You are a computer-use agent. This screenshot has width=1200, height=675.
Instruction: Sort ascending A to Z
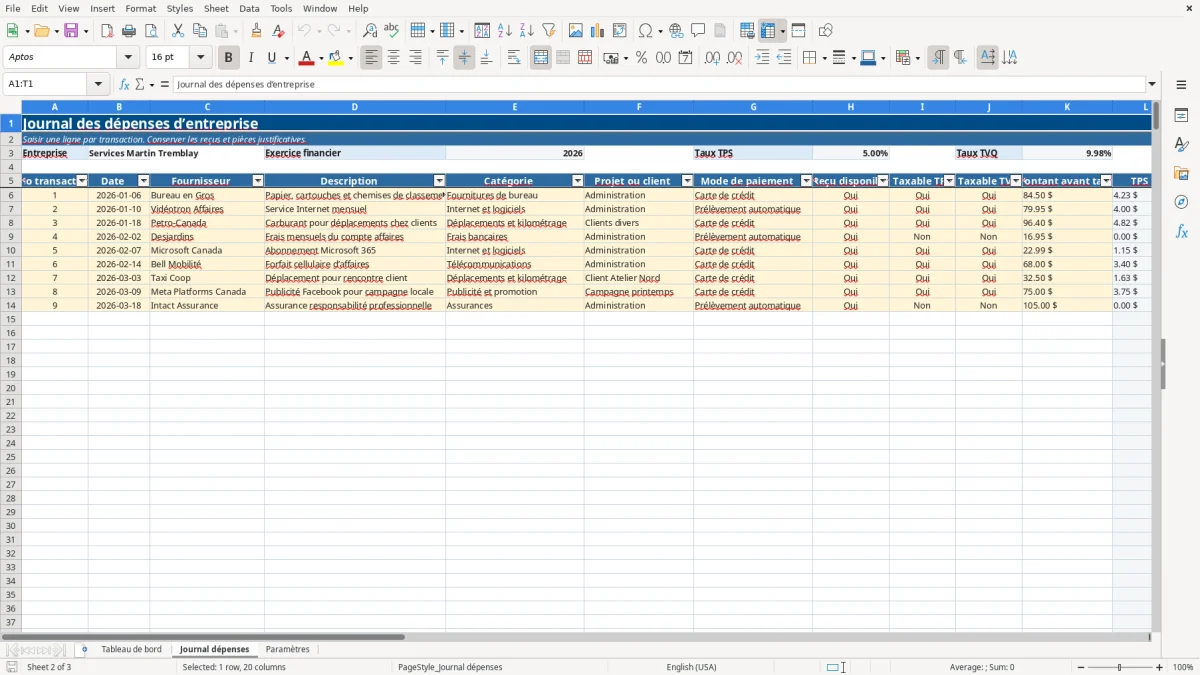click(x=505, y=31)
